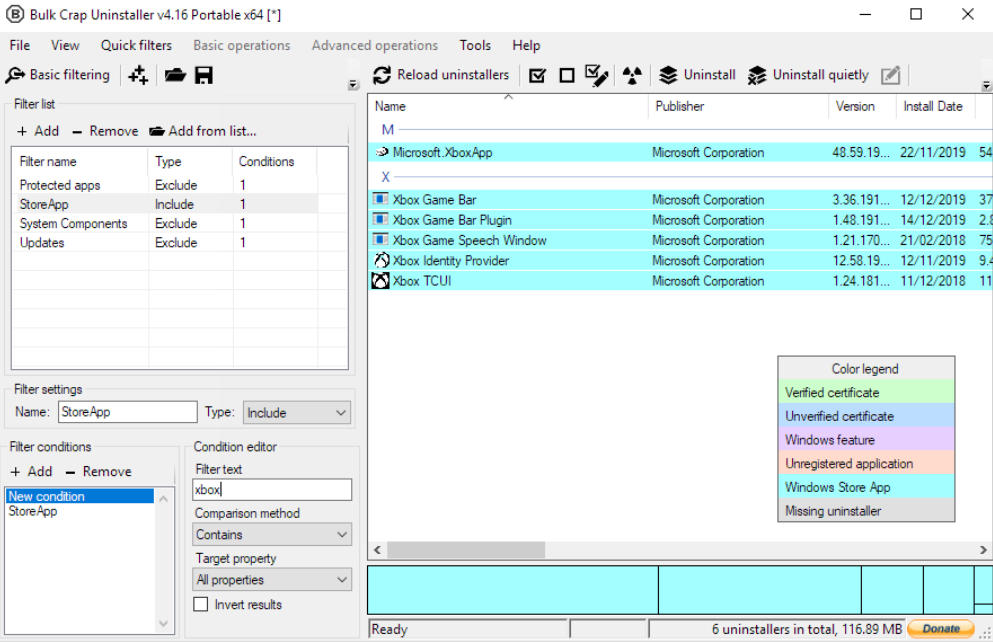Click the Uninstall quietly toolbar button
The height and width of the screenshot is (642, 993).
pos(808,75)
